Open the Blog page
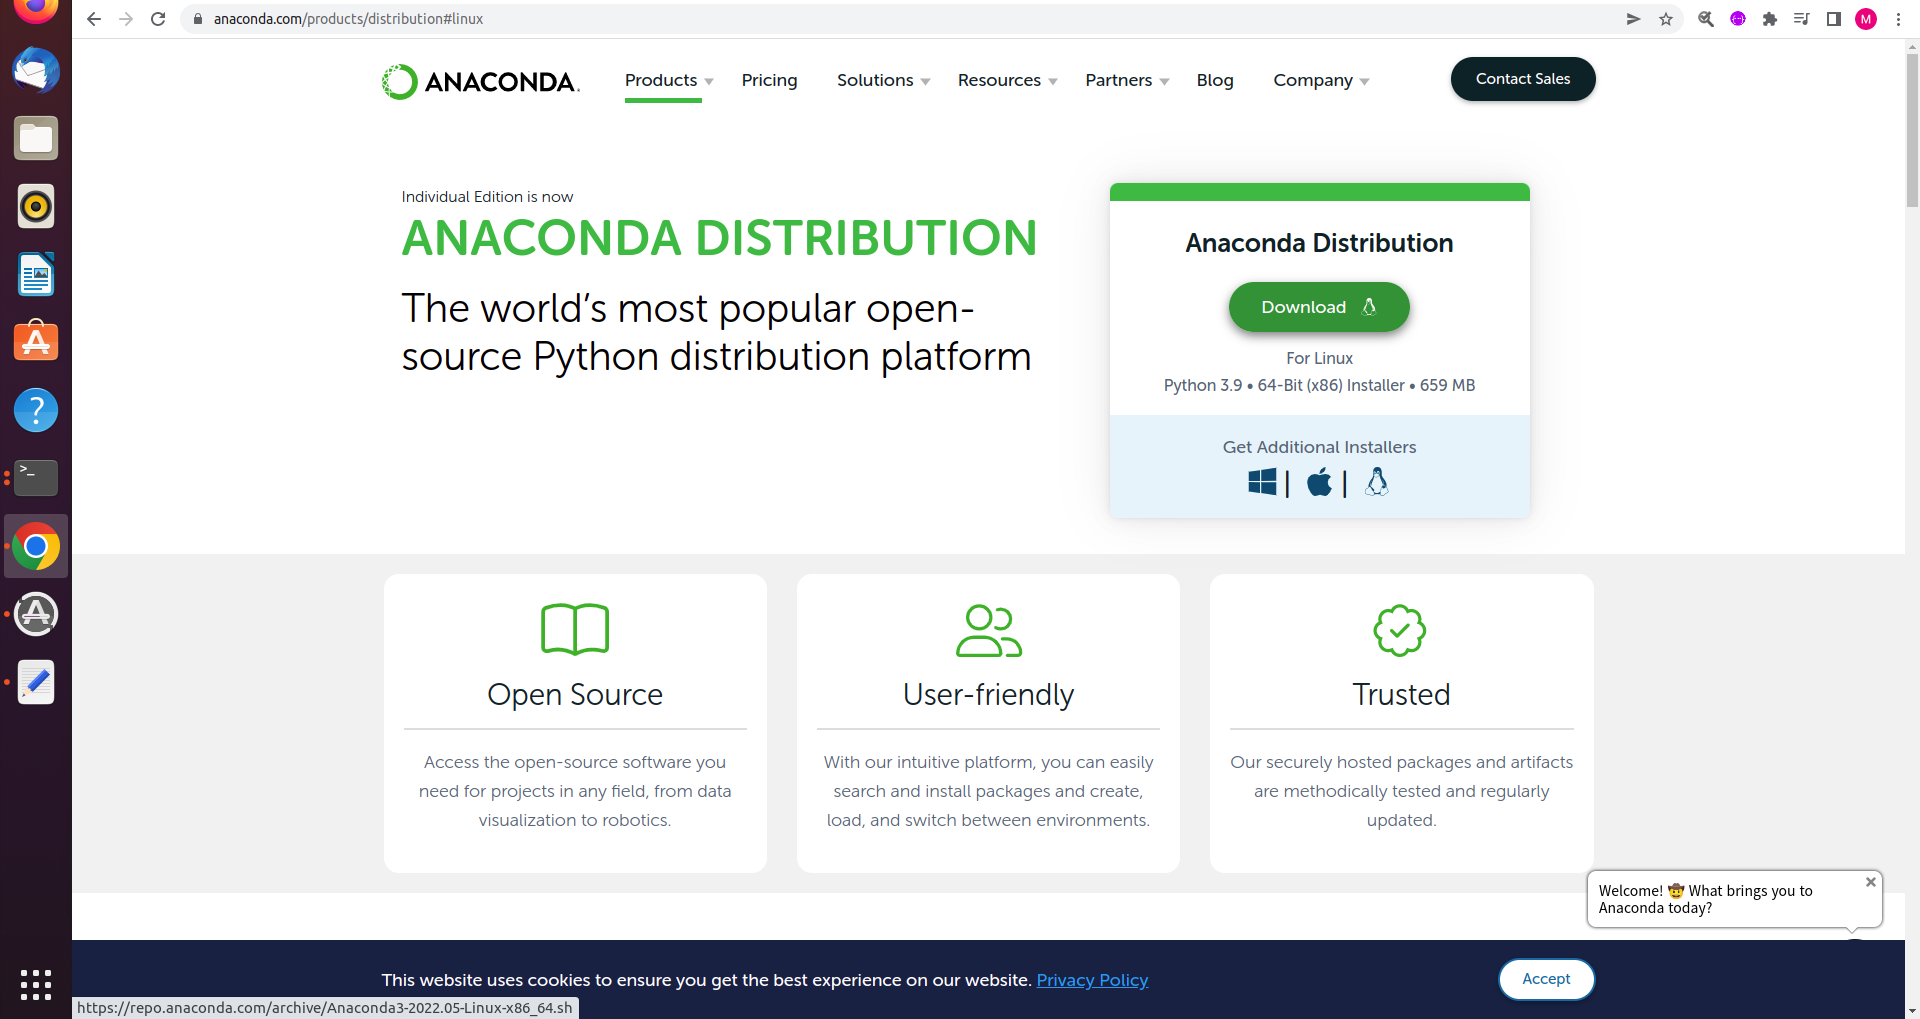Screen dimensions: 1920x1019 click(x=1215, y=80)
